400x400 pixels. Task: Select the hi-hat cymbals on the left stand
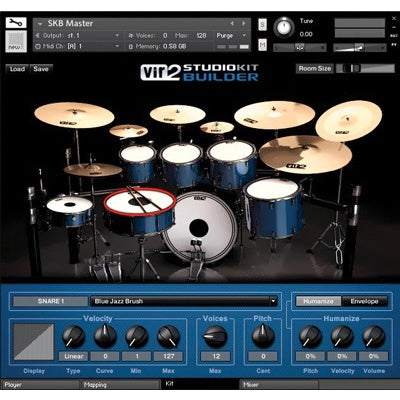point(93,170)
